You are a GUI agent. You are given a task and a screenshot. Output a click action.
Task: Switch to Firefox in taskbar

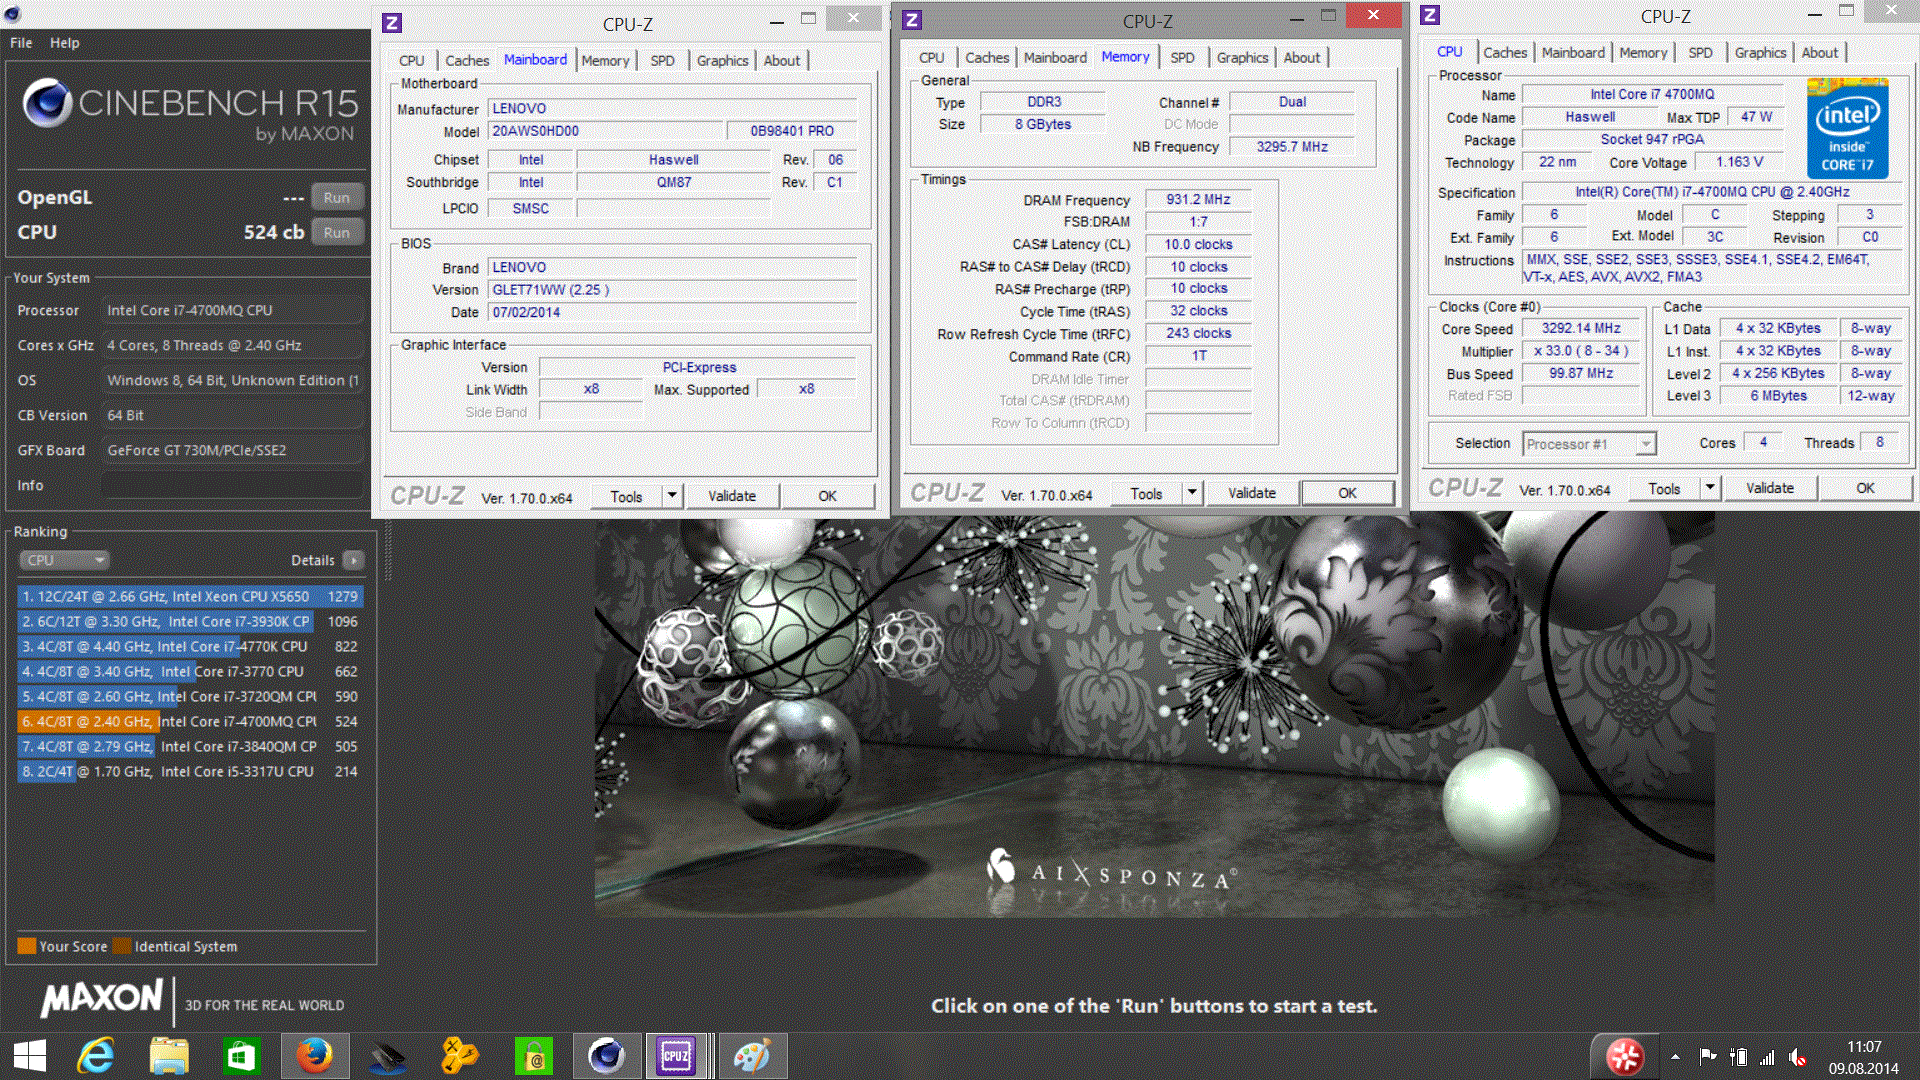coord(314,1056)
